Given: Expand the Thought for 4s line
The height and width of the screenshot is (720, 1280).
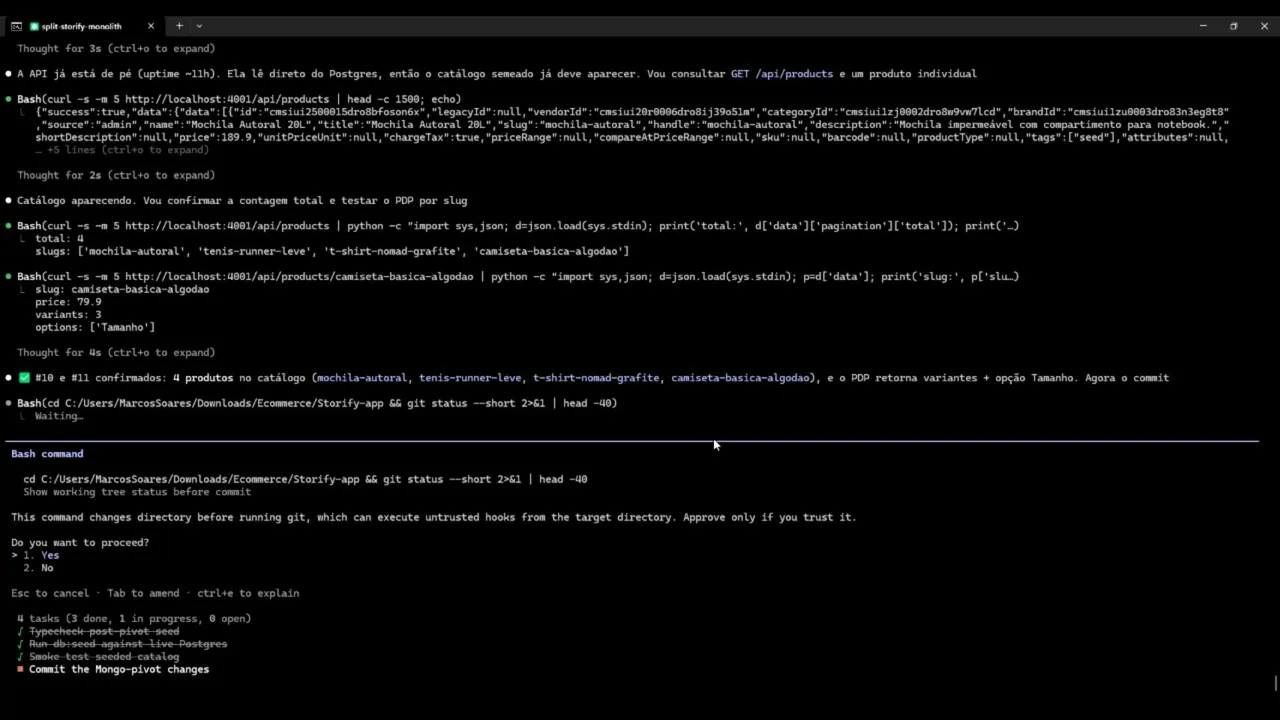Looking at the screenshot, I should coord(116,352).
